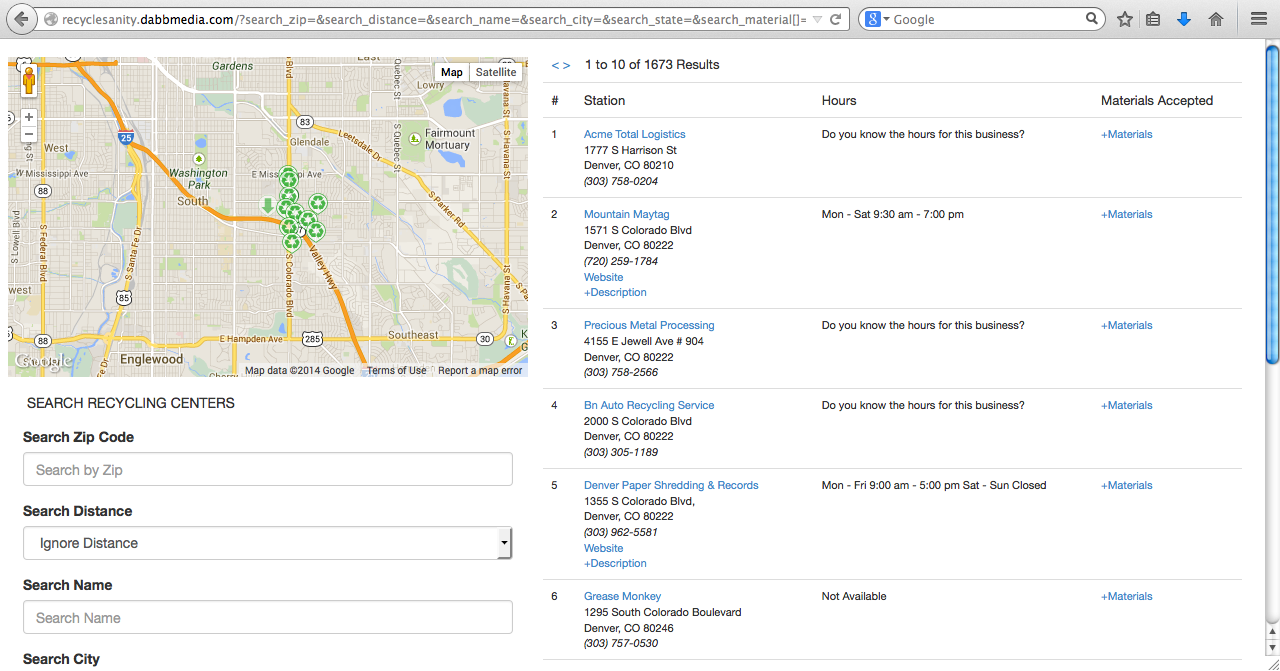Reload the page with the refresh icon
The width and height of the screenshot is (1280, 671).
(x=835, y=19)
